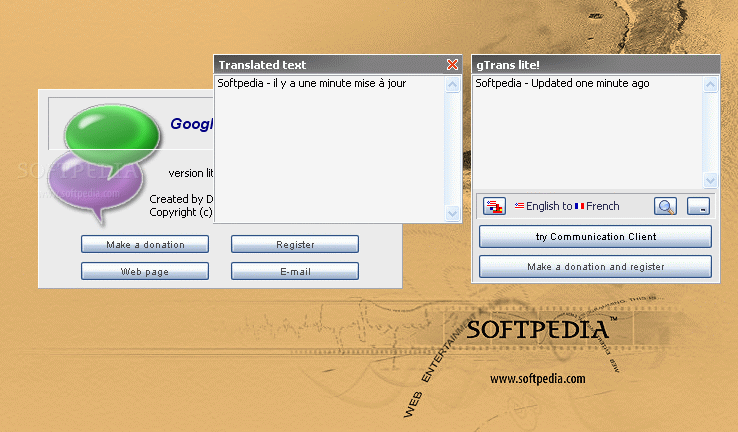Image resolution: width=738 pixels, height=432 pixels.
Task: Click the language swap flags icon
Action: tap(494, 206)
